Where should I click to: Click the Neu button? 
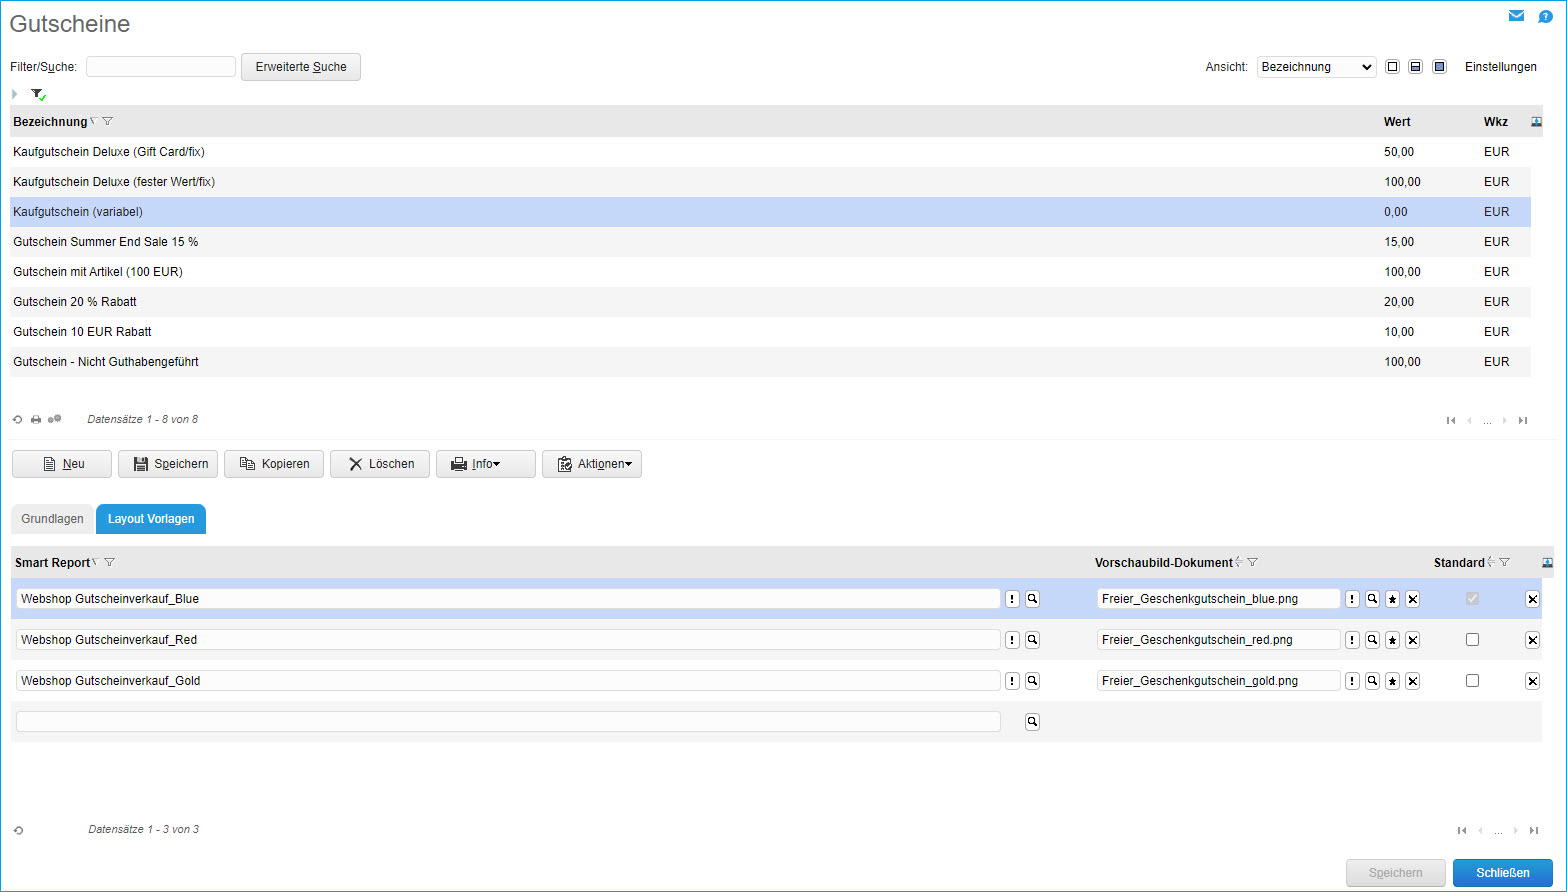pos(62,464)
